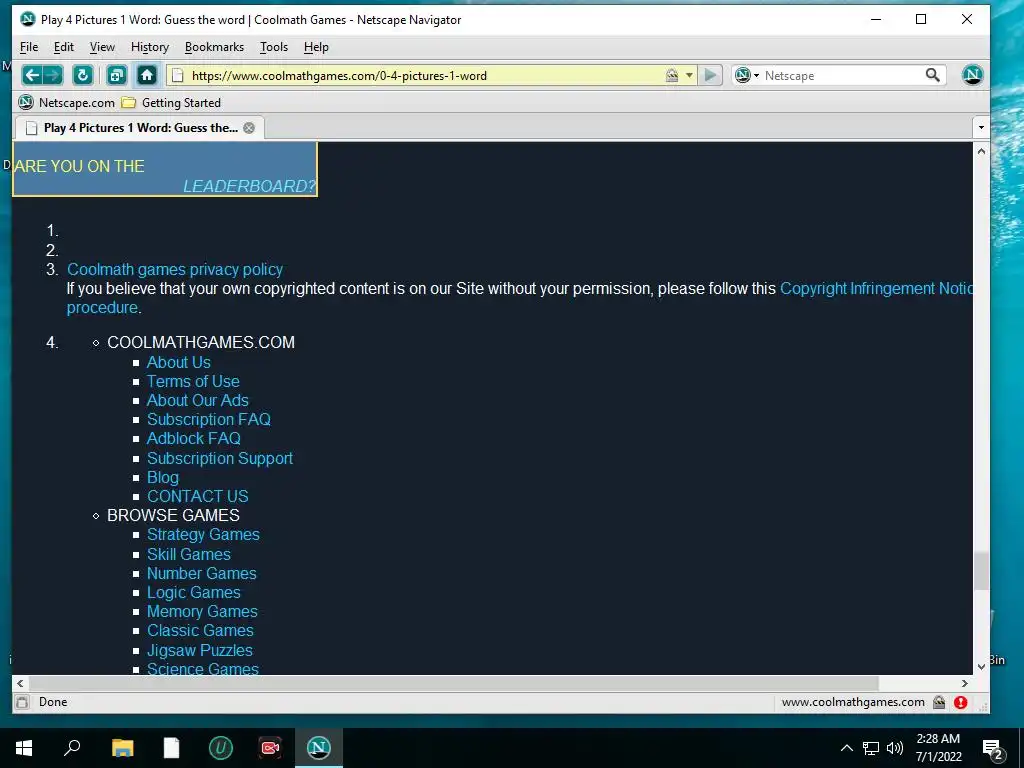
Task: Show hidden system tray icons
Action: pyautogui.click(x=846, y=748)
